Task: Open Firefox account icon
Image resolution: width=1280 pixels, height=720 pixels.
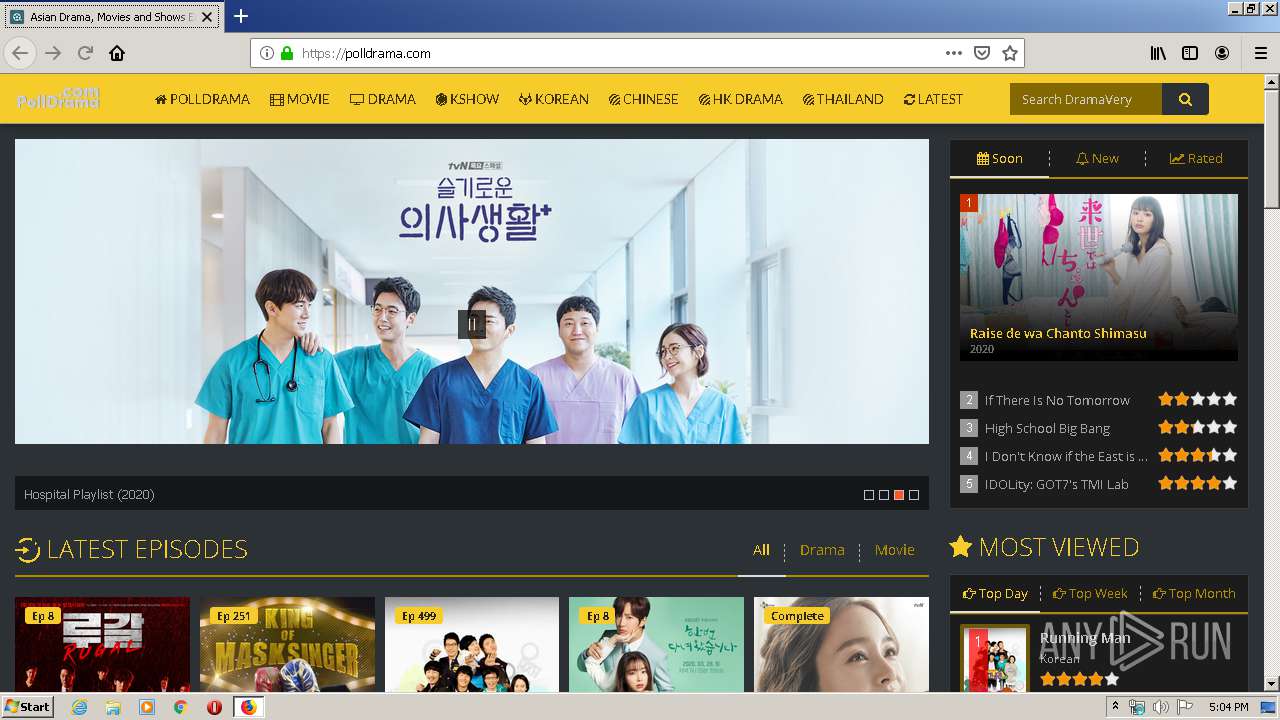Action: coord(1222,53)
